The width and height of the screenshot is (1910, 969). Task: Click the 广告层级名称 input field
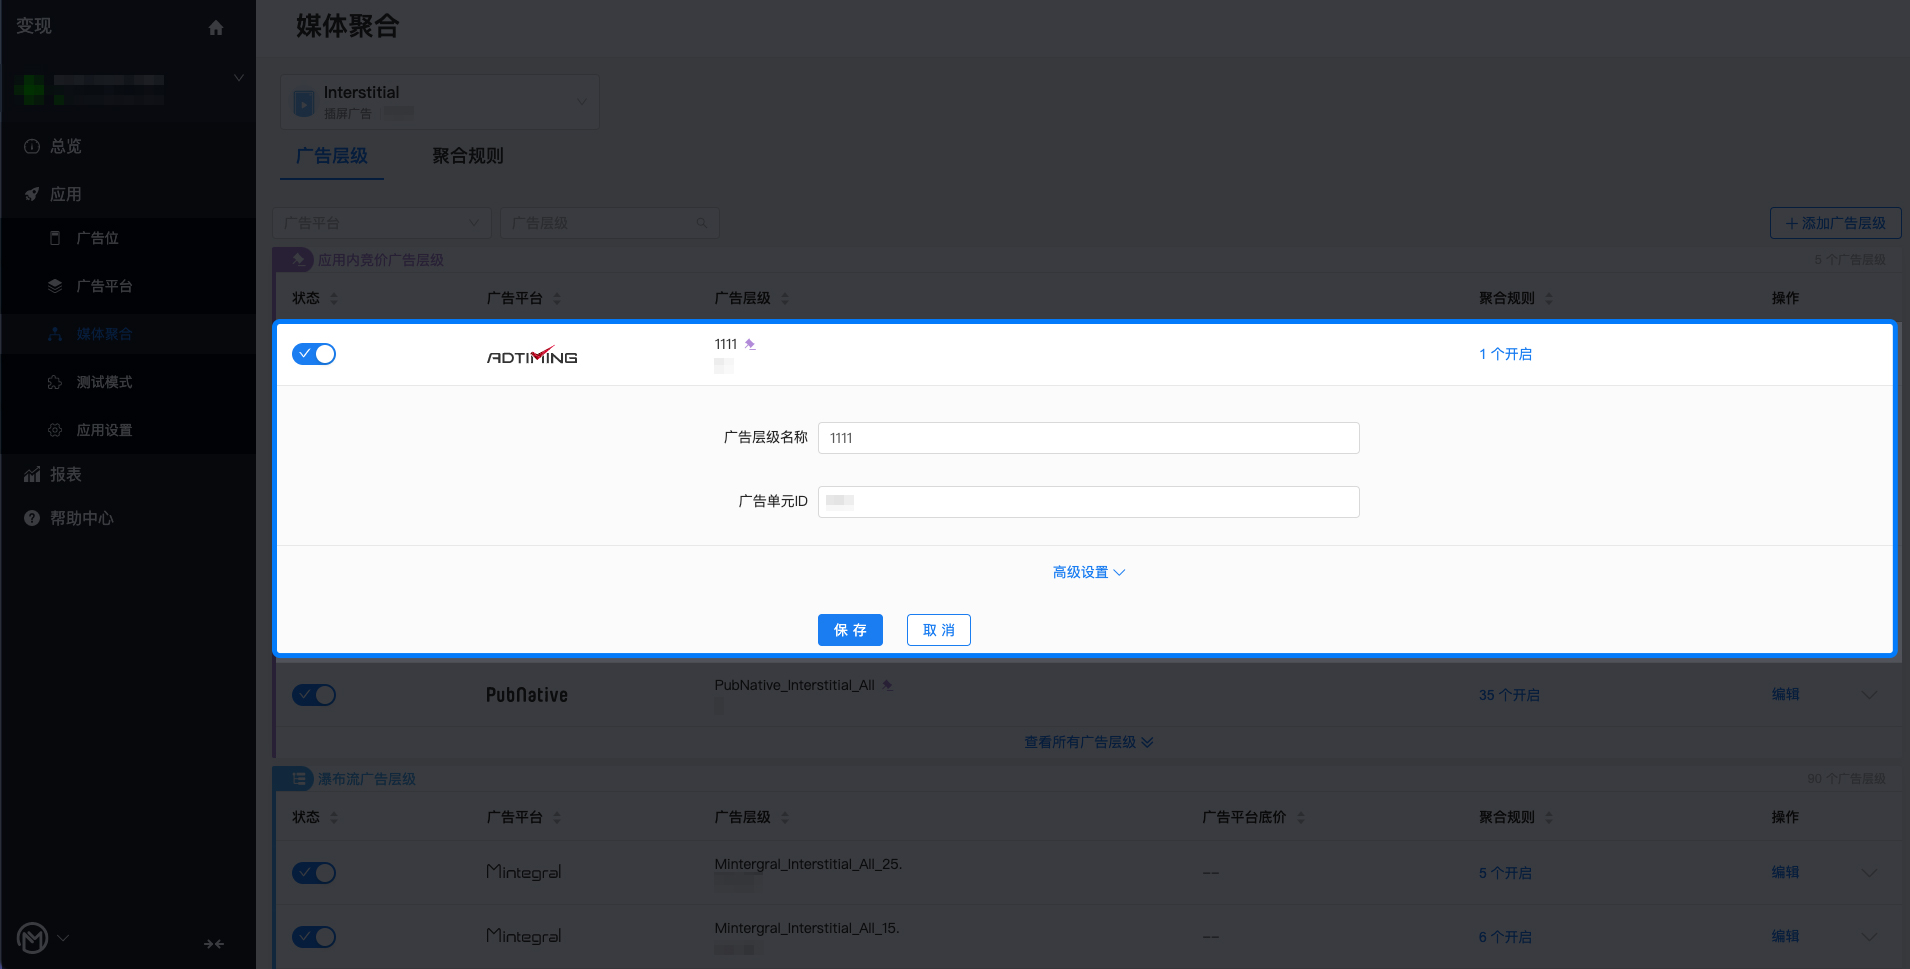(1089, 438)
